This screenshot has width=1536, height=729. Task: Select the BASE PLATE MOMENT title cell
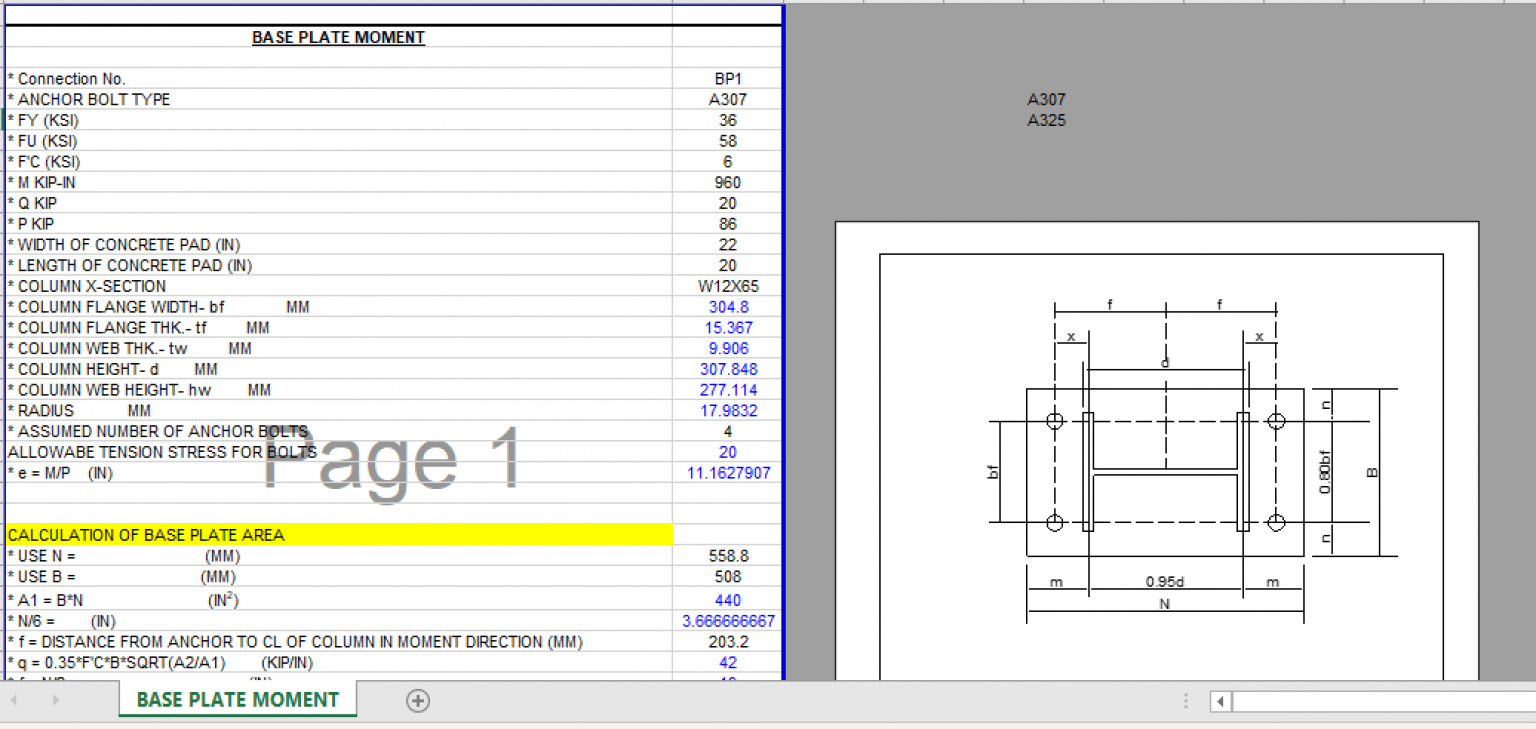pyautogui.click(x=338, y=37)
